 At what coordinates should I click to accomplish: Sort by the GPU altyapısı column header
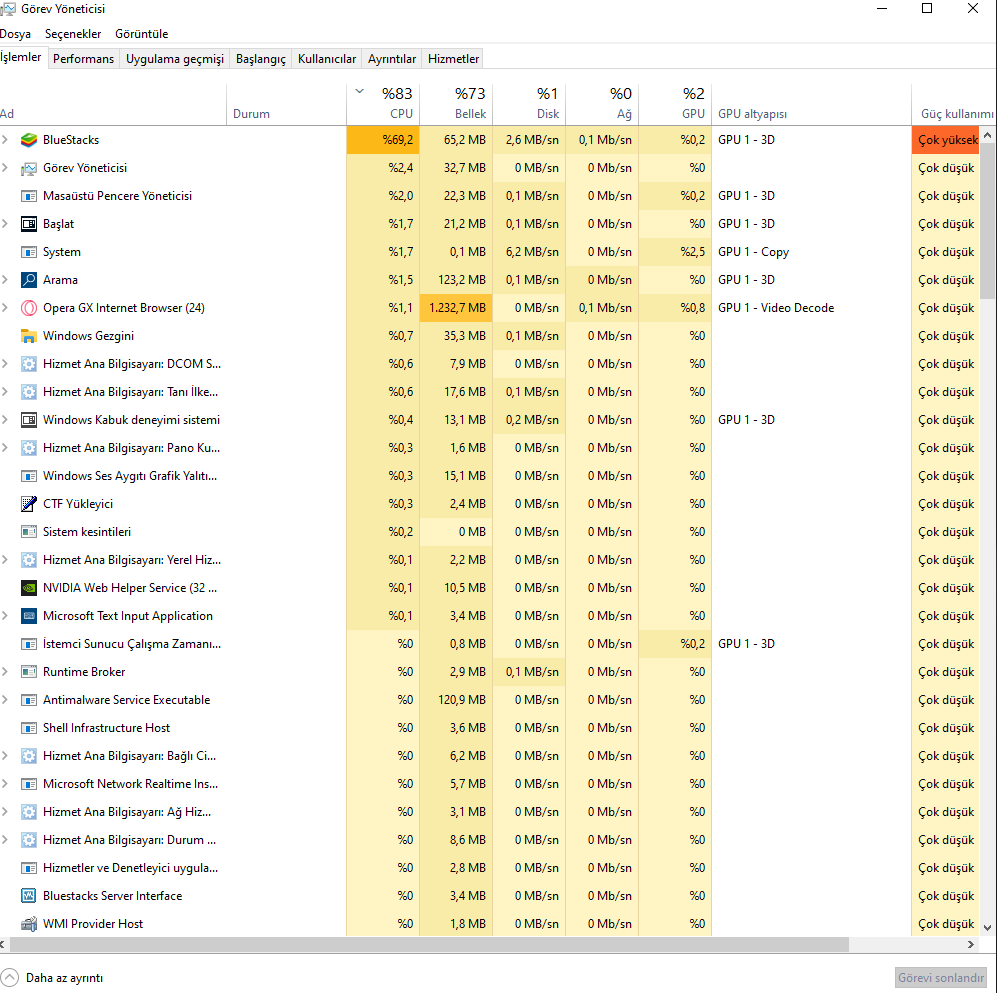pyautogui.click(x=811, y=104)
